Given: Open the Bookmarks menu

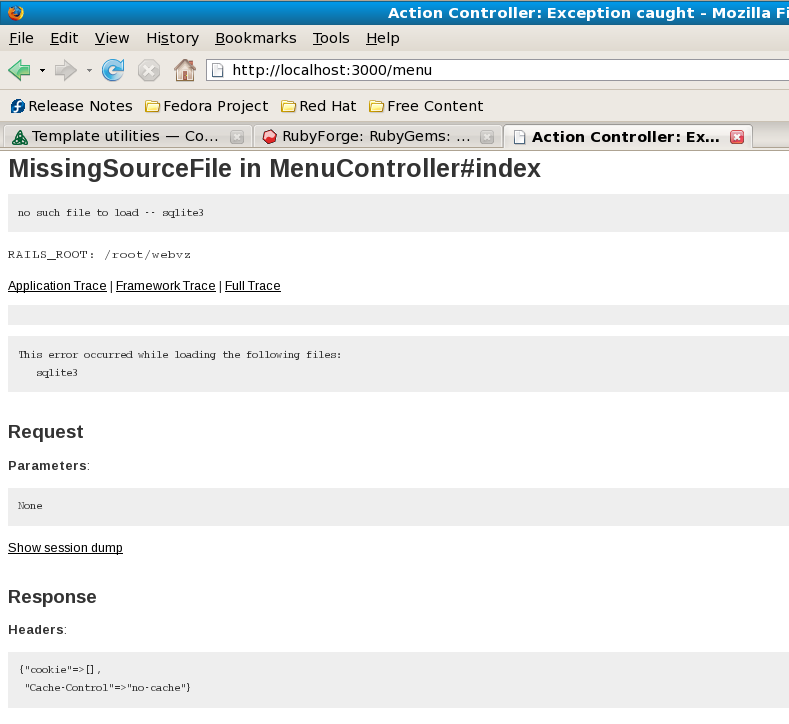Looking at the screenshot, I should coord(255,38).
